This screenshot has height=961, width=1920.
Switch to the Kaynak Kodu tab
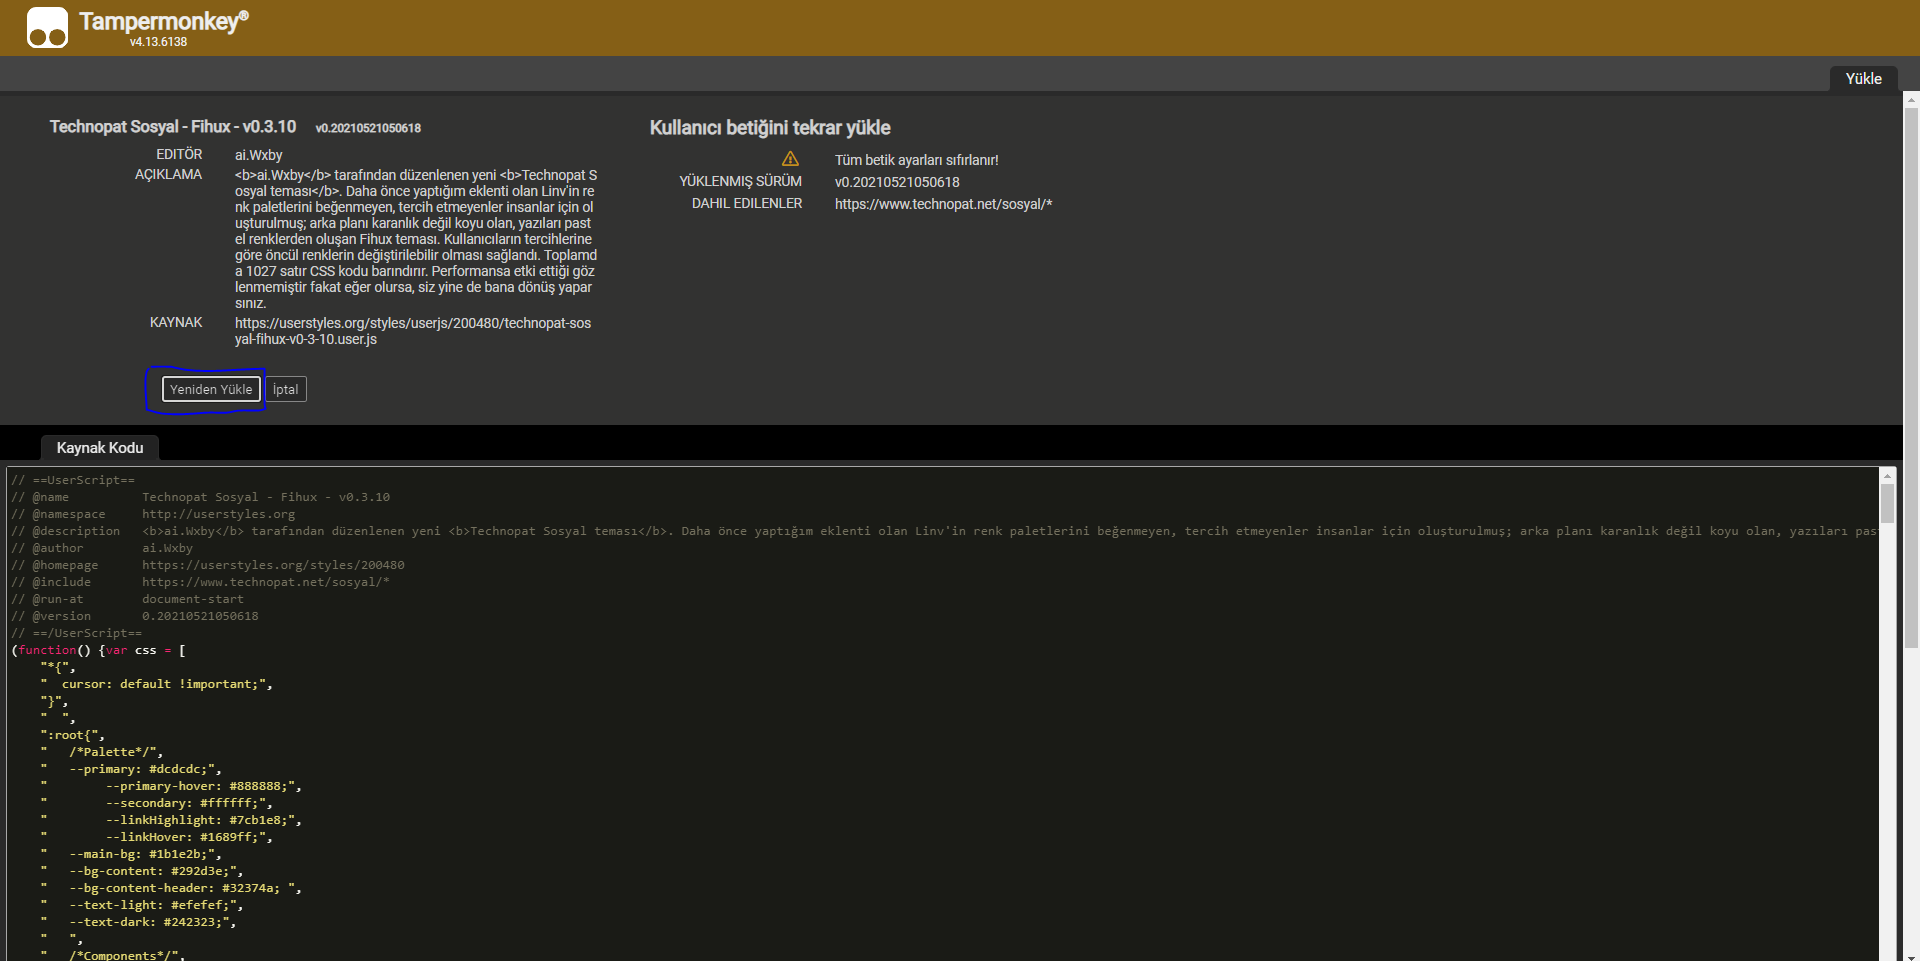100,448
